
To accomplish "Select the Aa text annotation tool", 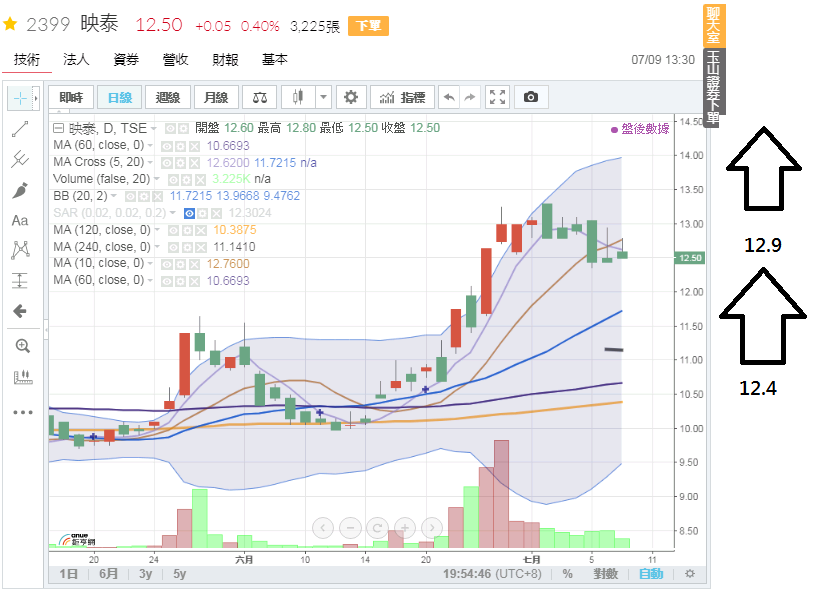I will (20, 220).
